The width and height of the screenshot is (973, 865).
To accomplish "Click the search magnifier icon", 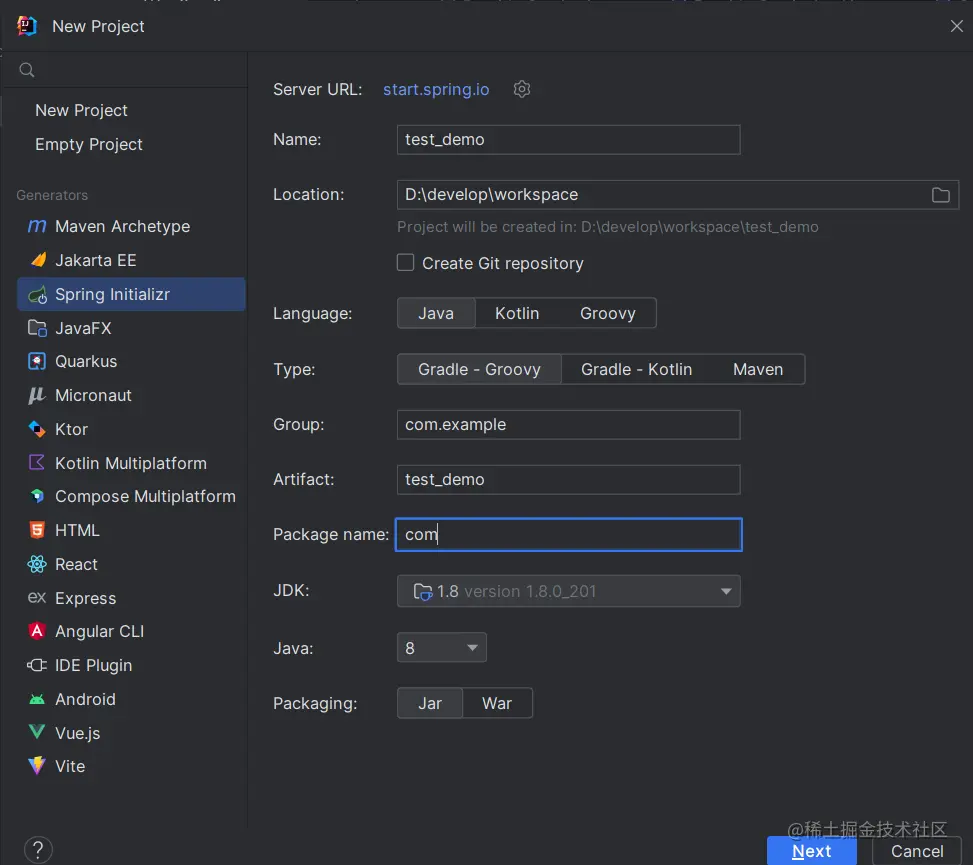I will 27,69.
